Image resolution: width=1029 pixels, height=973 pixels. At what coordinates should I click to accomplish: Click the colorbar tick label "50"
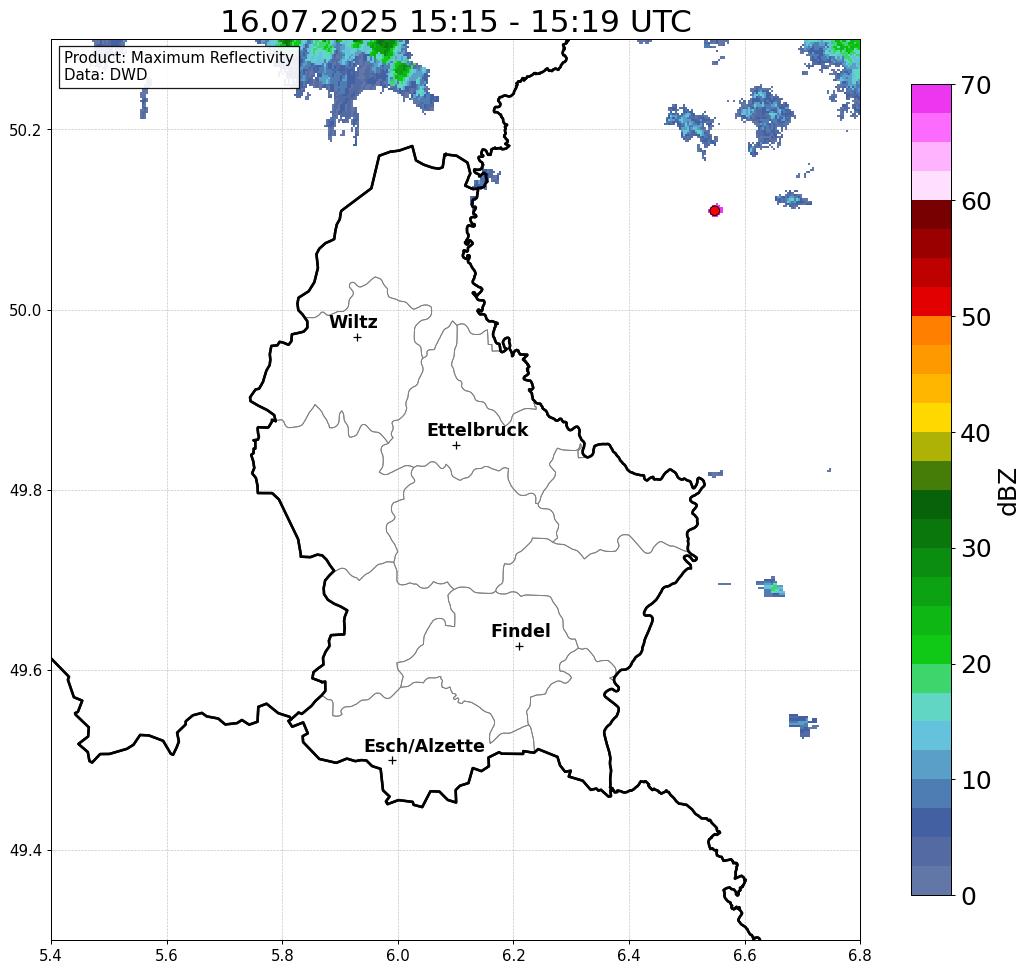pos(976,317)
